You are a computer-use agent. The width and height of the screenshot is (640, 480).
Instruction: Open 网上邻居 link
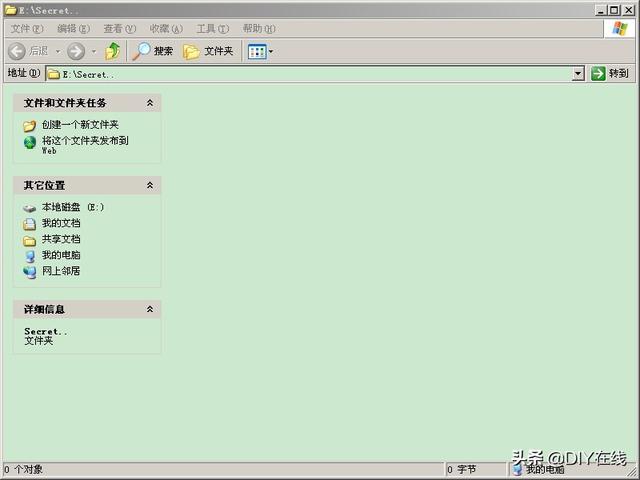(61, 271)
